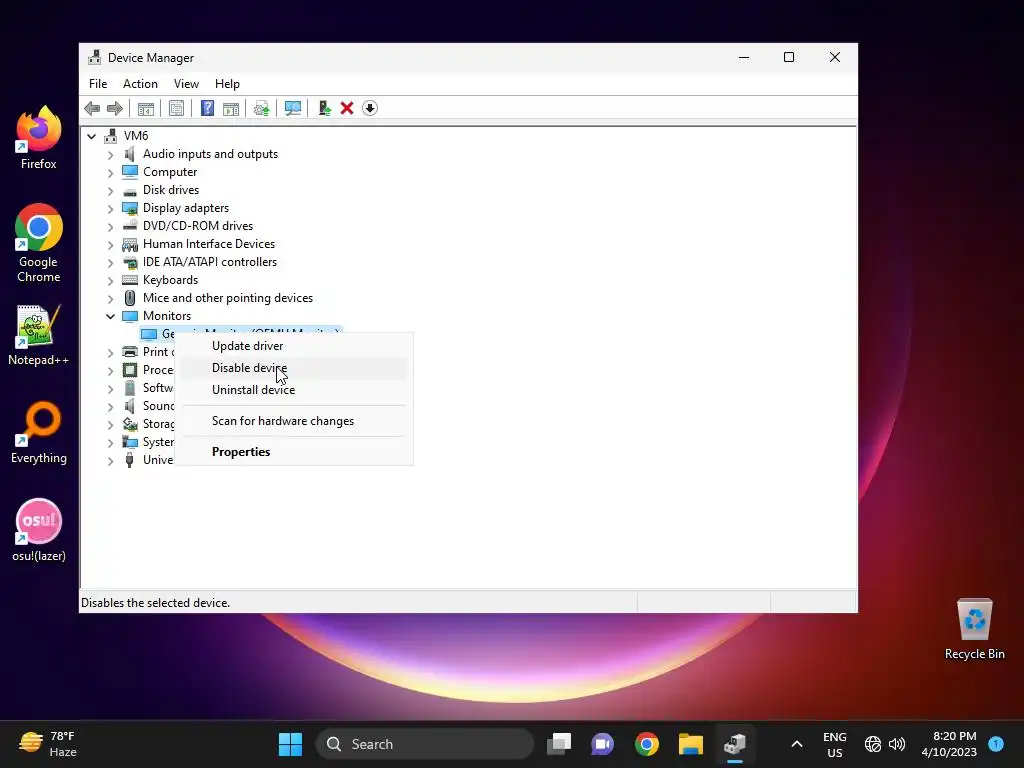Select the Human Interface Devices icon
This screenshot has width=1024, height=768.
[130, 244]
